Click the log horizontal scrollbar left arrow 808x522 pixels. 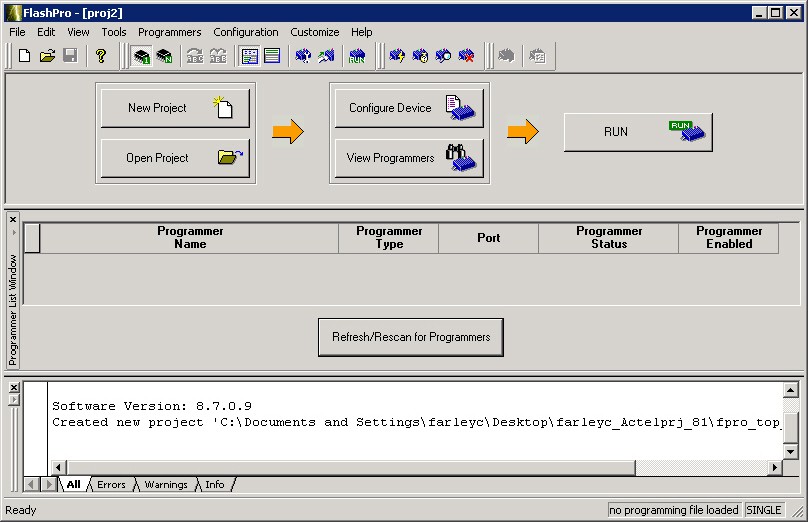58,467
